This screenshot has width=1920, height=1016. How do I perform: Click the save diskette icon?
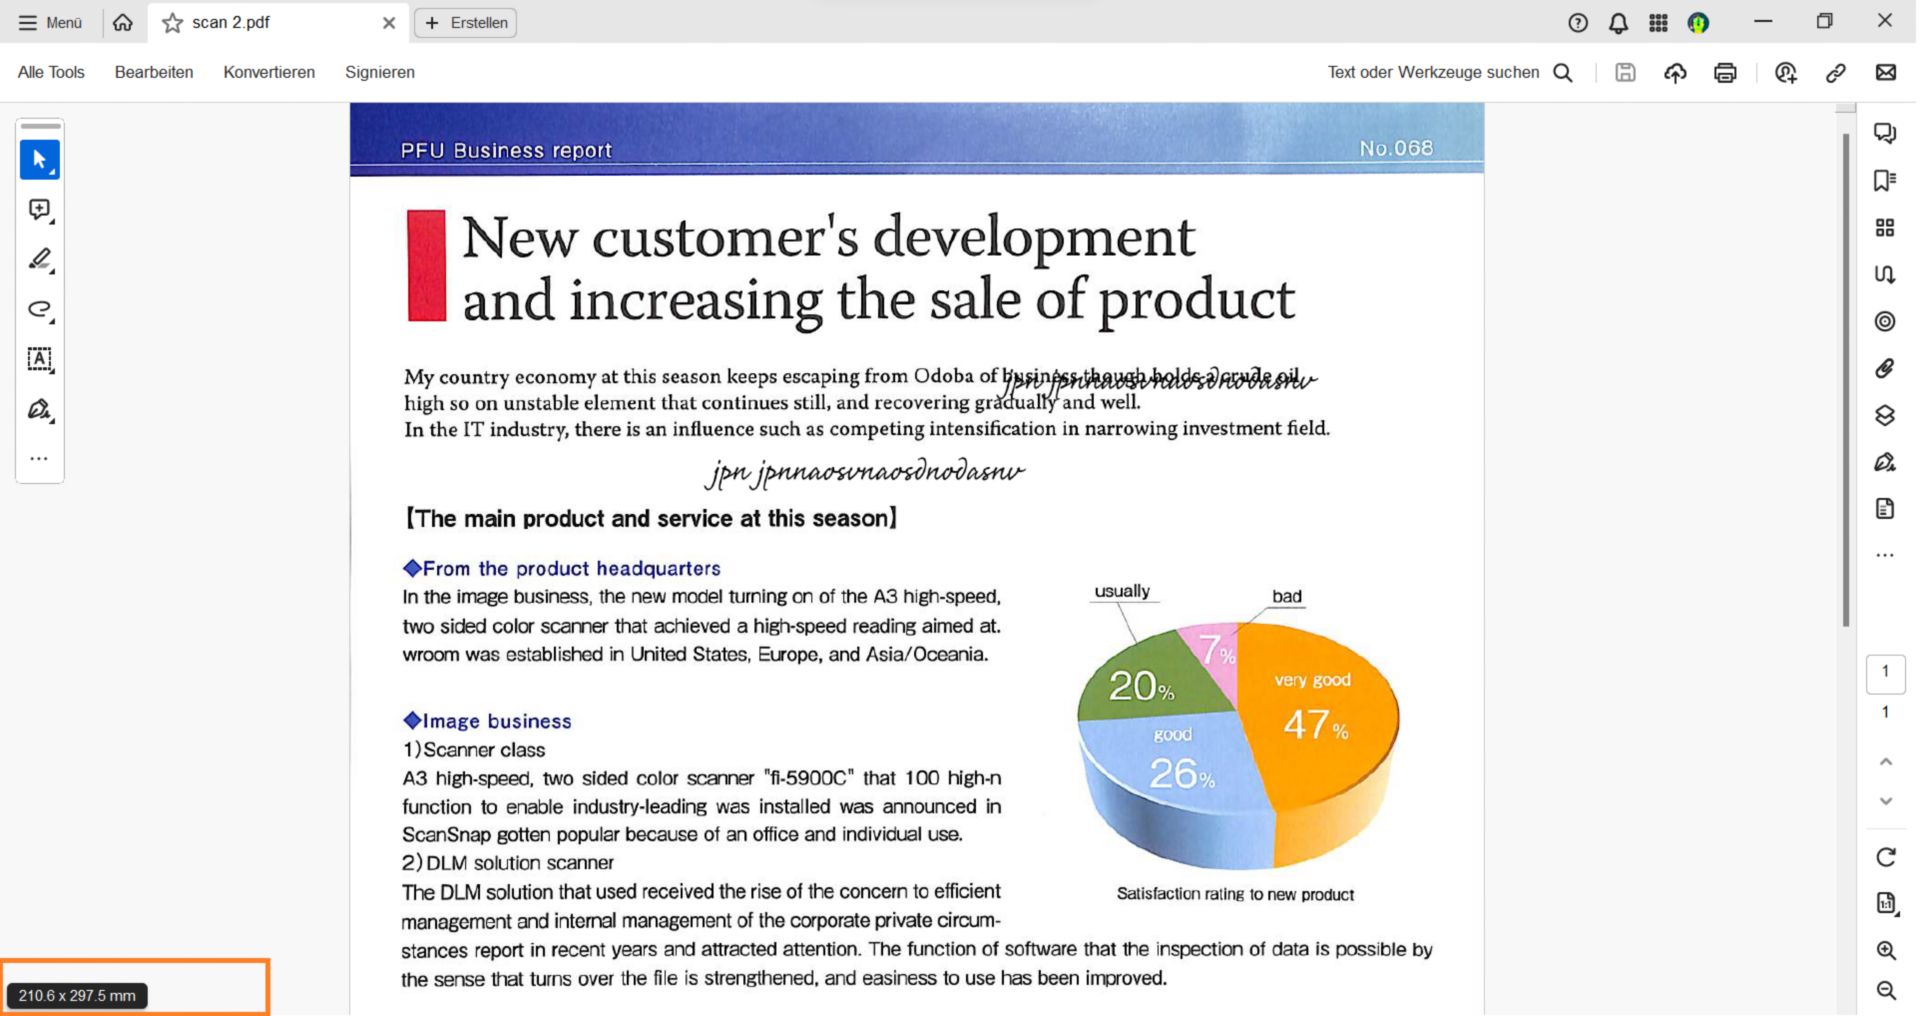click(1626, 72)
